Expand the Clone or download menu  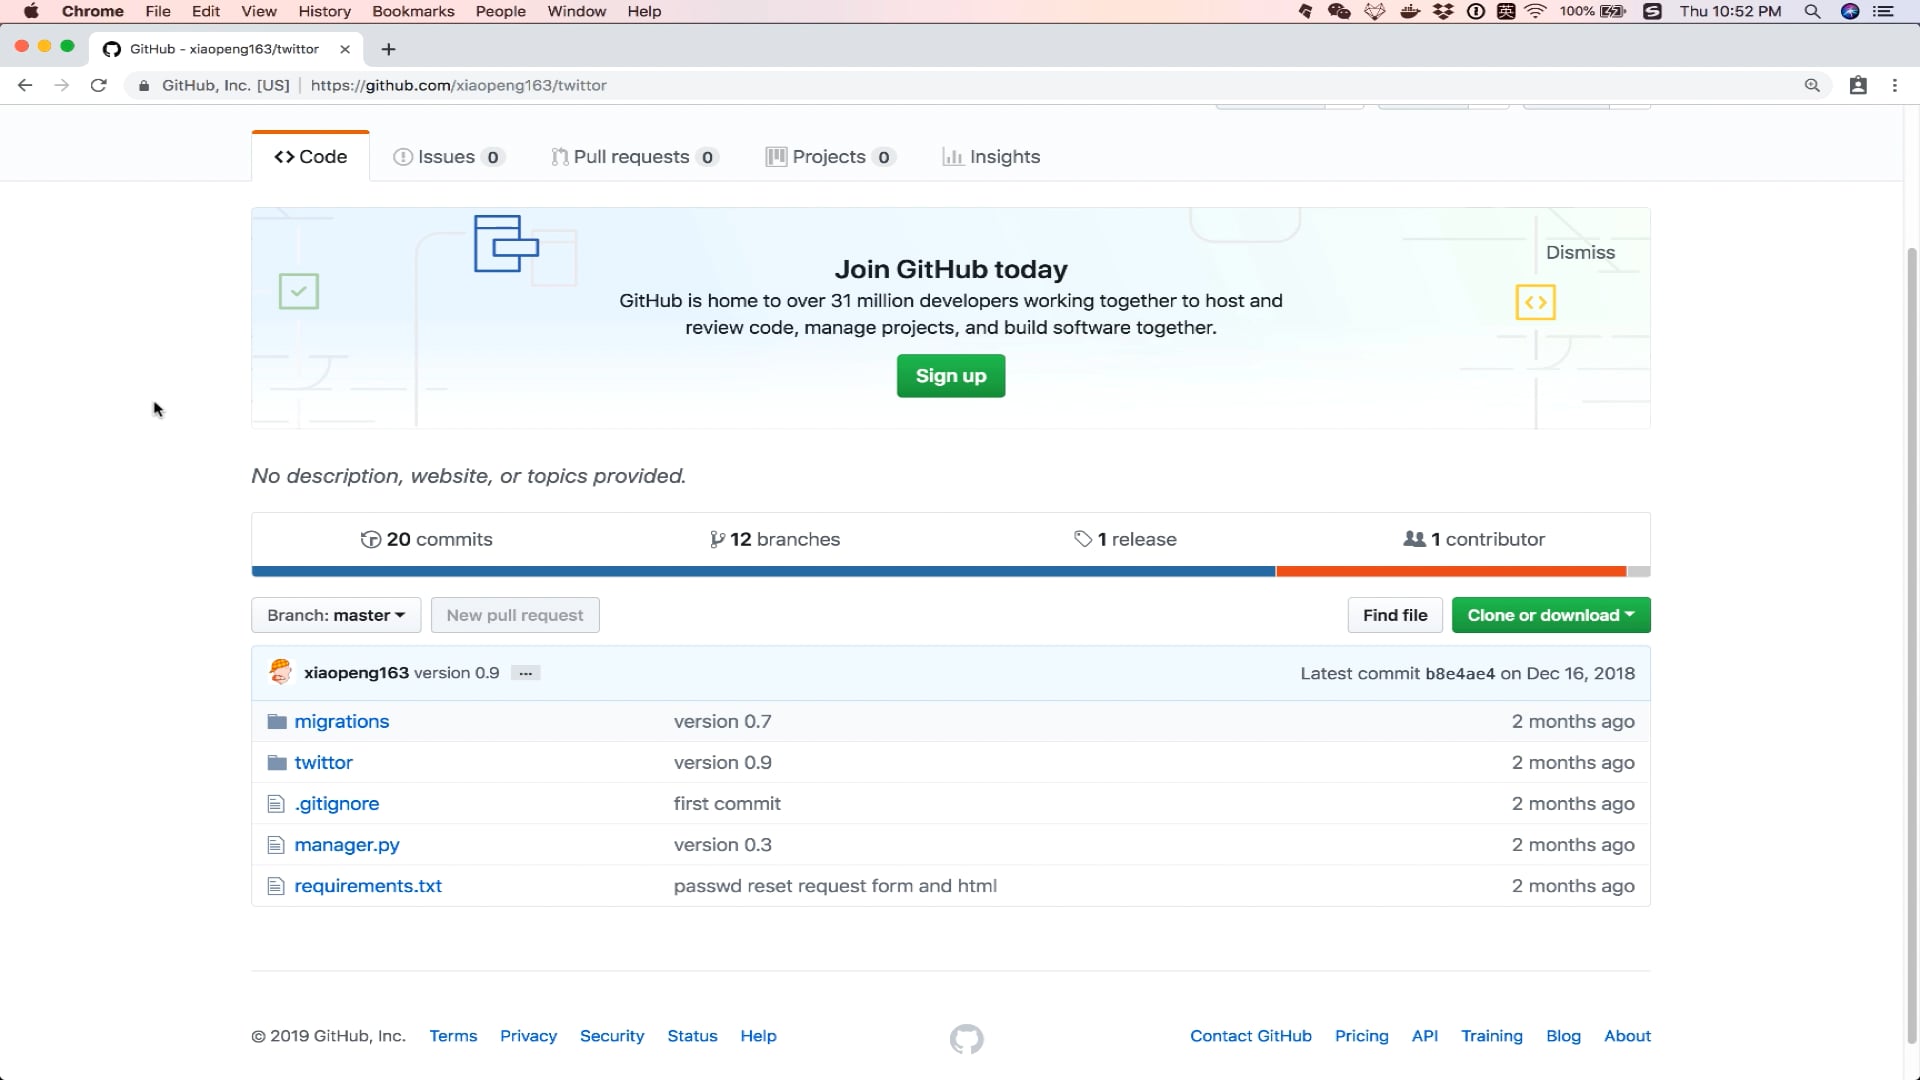pyautogui.click(x=1550, y=615)
